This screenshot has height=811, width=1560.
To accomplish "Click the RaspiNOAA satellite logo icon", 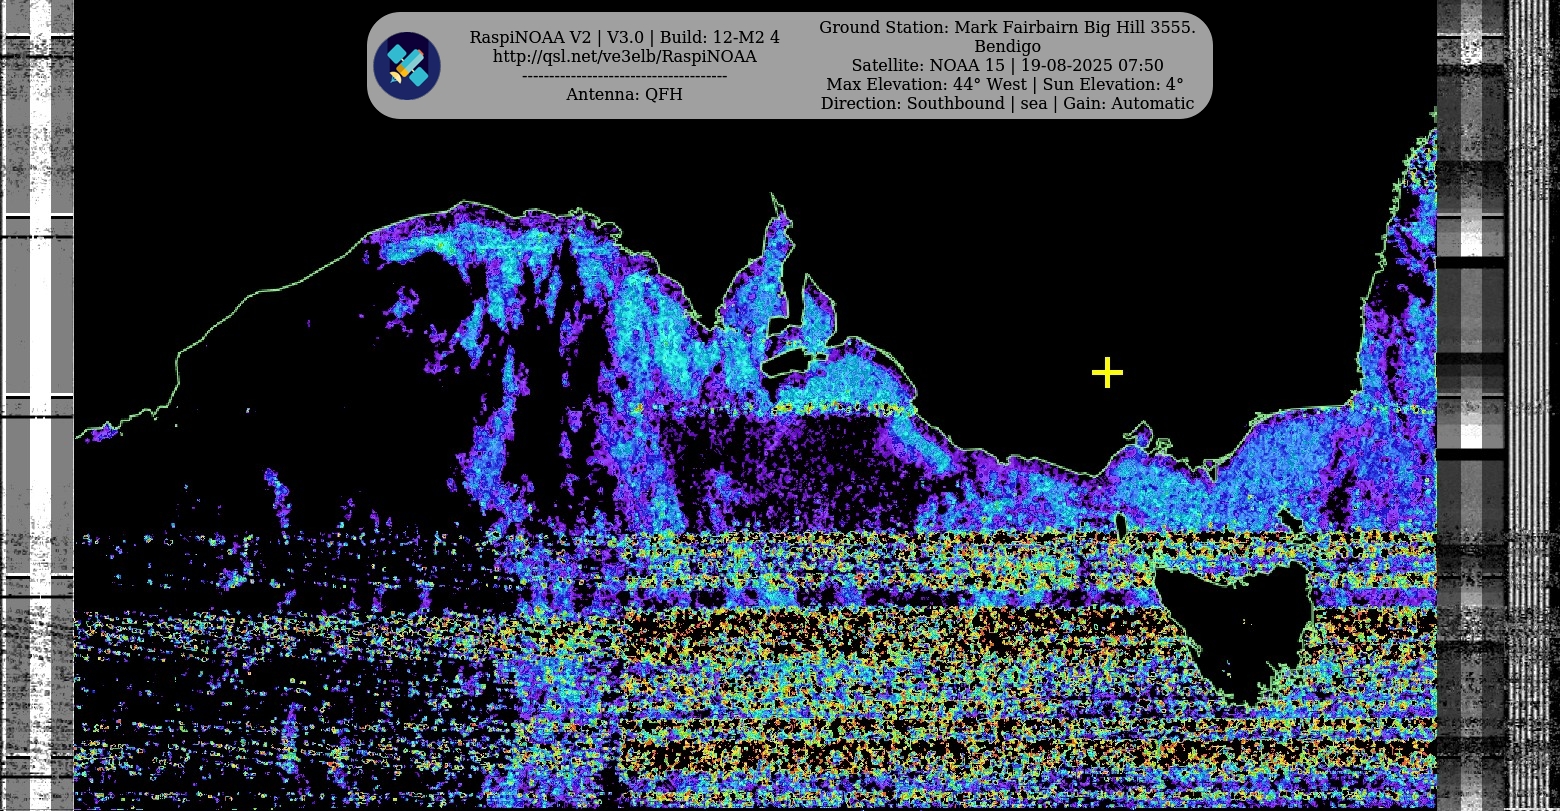I will click(407, 66).
